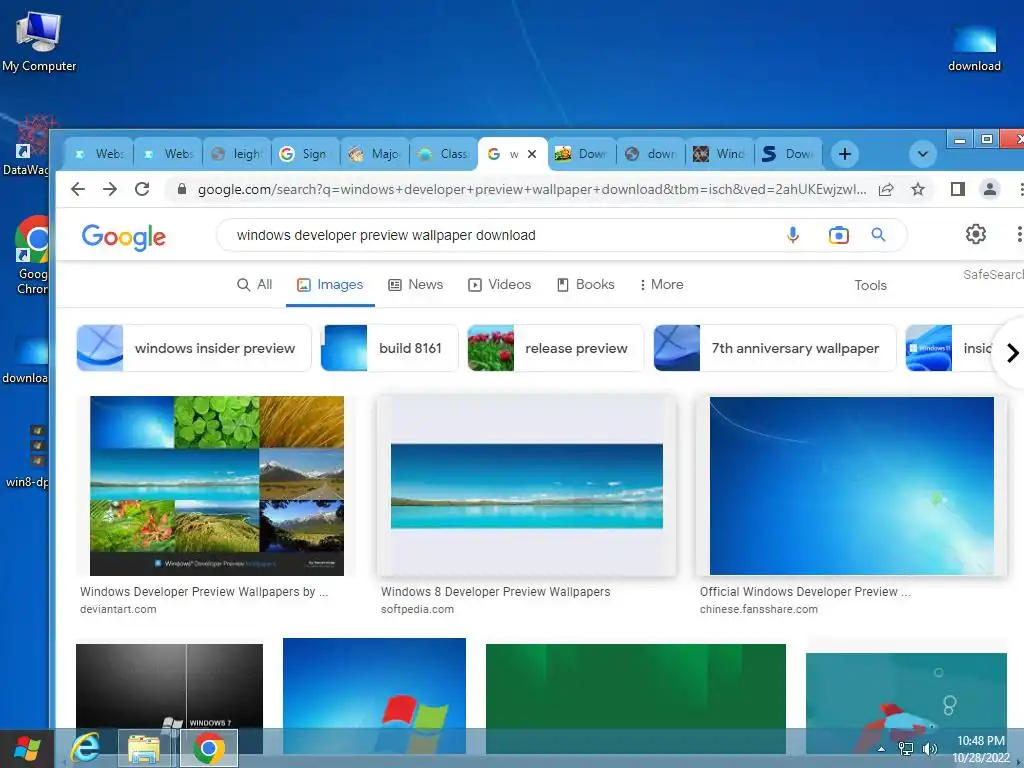Start voice search with the microphone icon
This screenshot has height=768, width=1024.
(x=793, y=235)
